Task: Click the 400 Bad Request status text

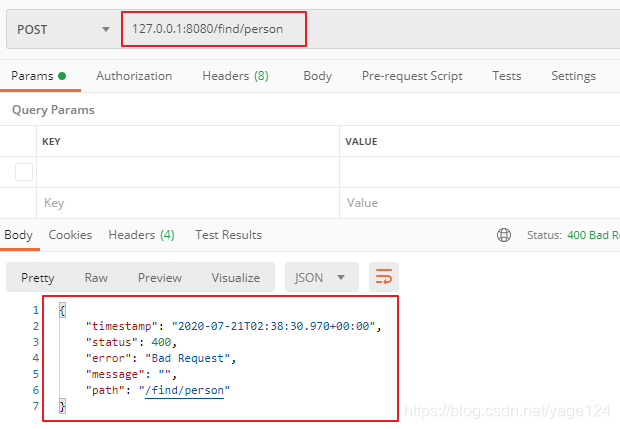Action: (593, 235)
